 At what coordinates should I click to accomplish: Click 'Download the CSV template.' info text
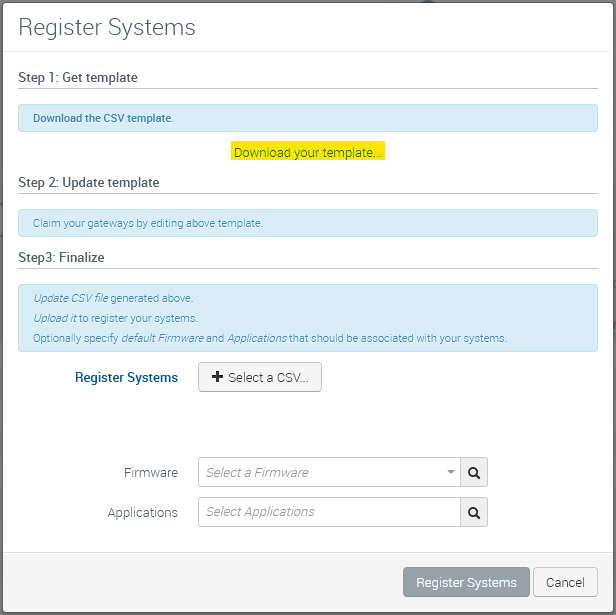[103, 118]
